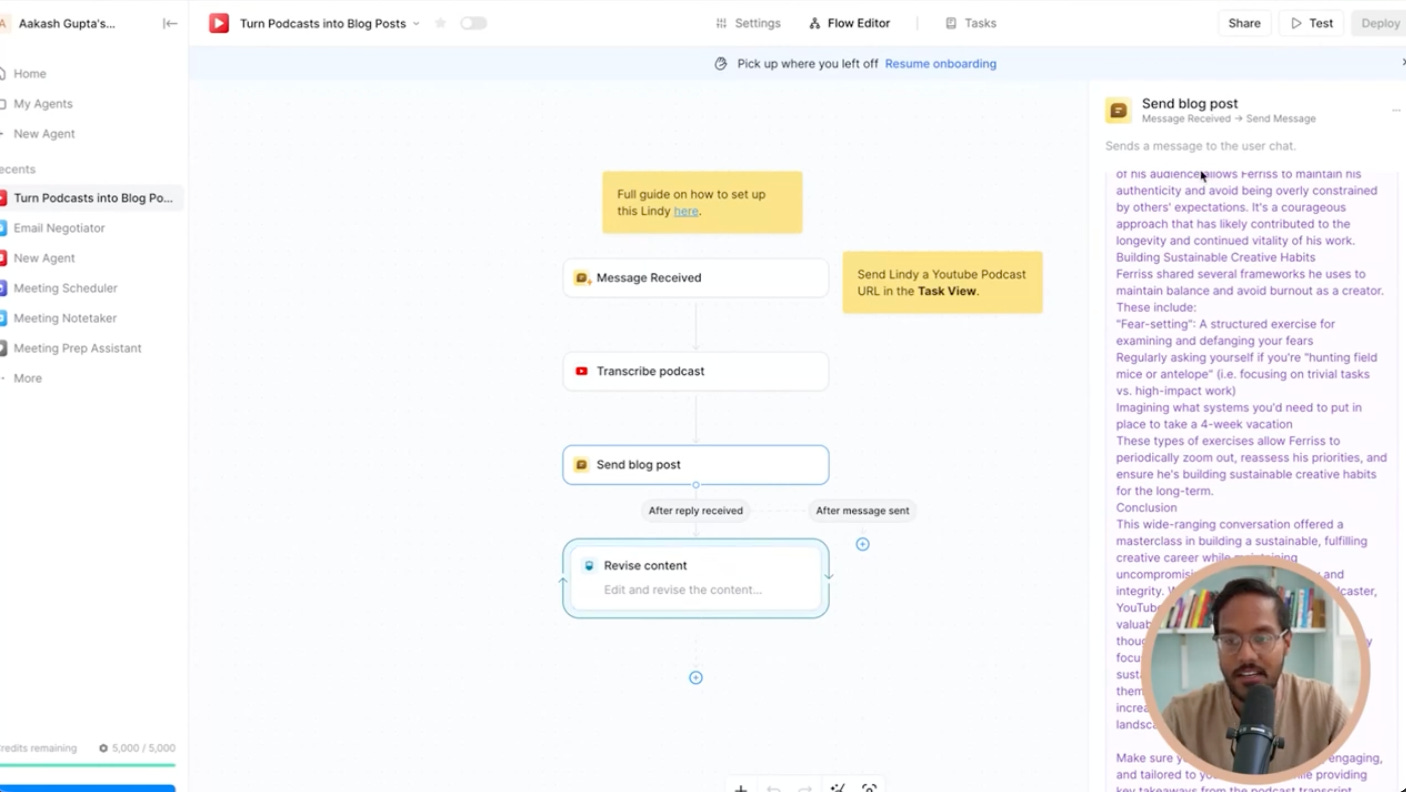Click the loop arrow right of Revise content
The image size is (1406, 792).
(828, 575)
